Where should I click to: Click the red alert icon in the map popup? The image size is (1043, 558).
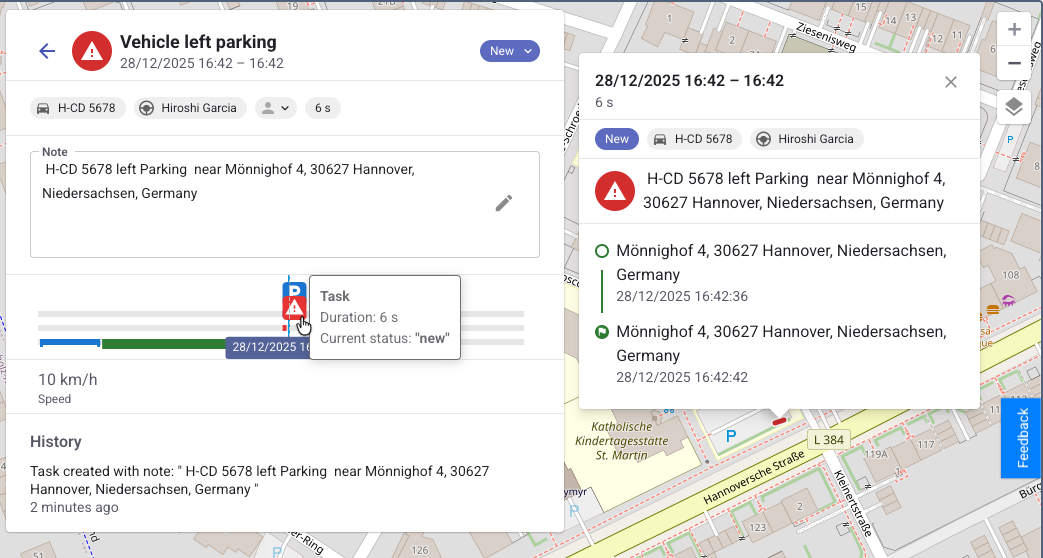pos(615,191)
